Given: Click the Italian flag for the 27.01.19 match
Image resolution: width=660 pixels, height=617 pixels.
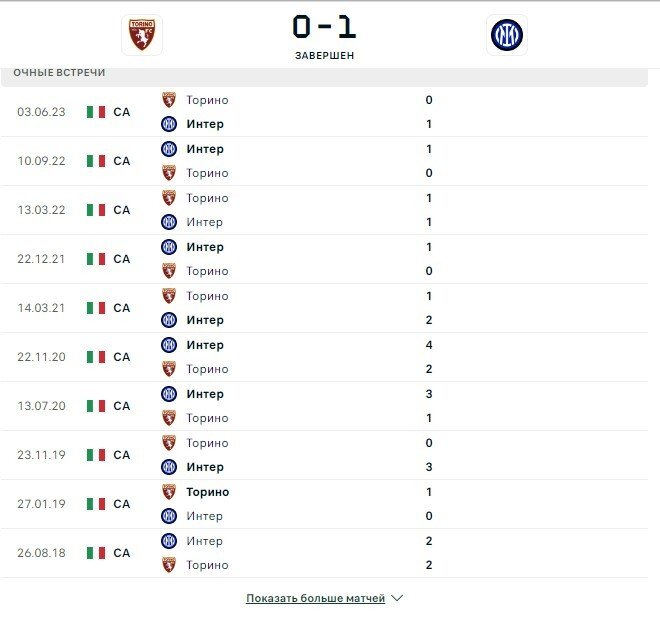Looking at the screenshot, I should click(x=95, y=504).
